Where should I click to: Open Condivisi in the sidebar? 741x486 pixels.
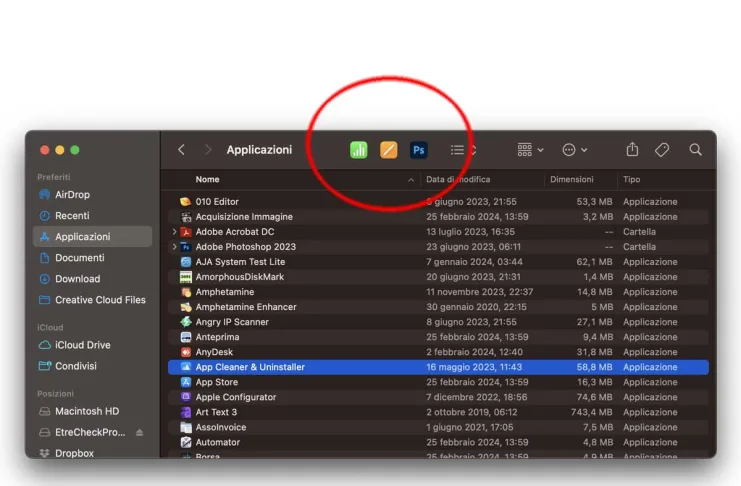coord(93,366)
